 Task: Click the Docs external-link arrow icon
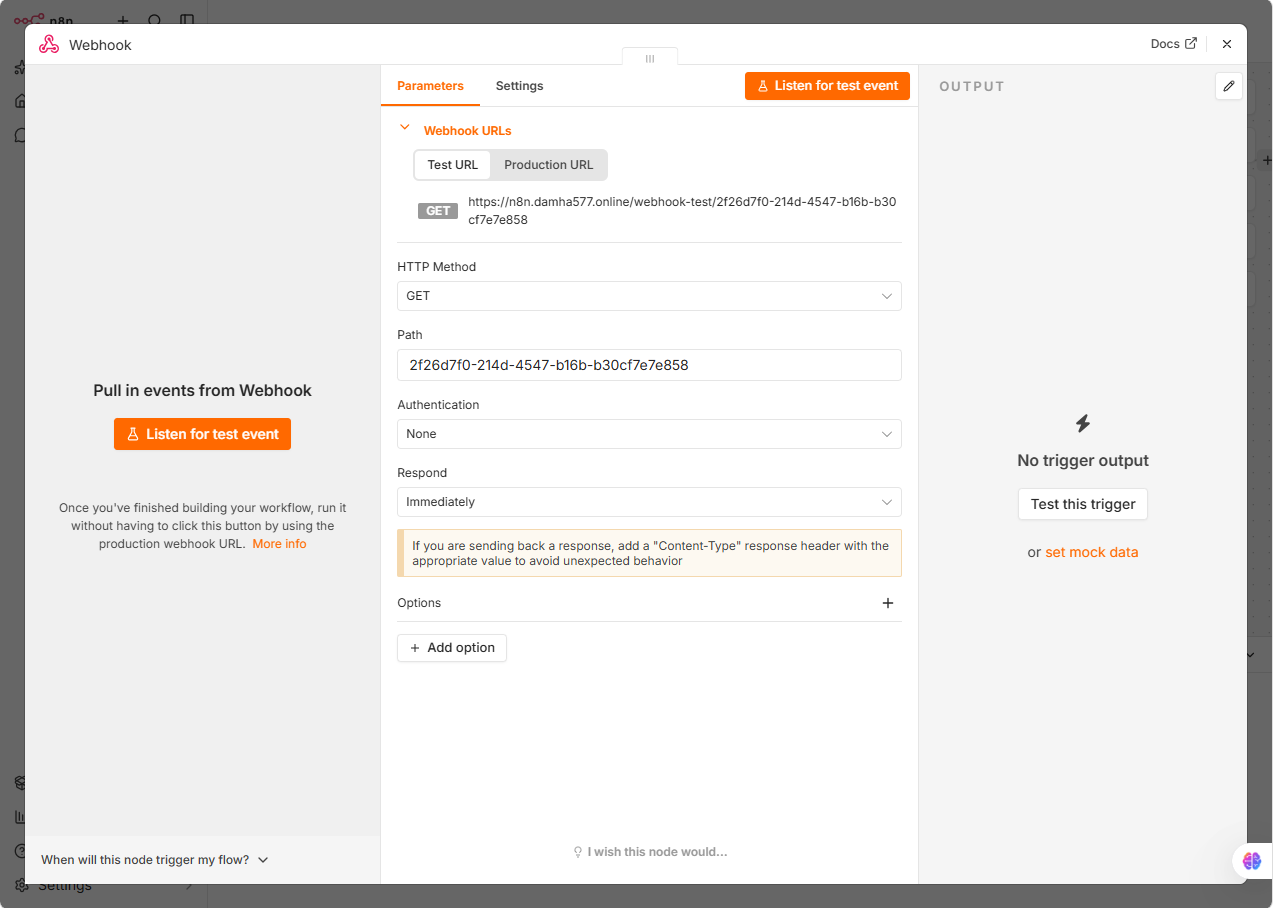coord(1190,44)
